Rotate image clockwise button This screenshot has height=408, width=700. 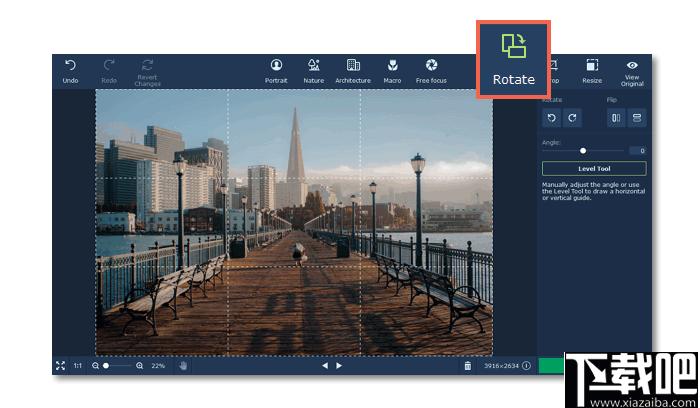572,118
